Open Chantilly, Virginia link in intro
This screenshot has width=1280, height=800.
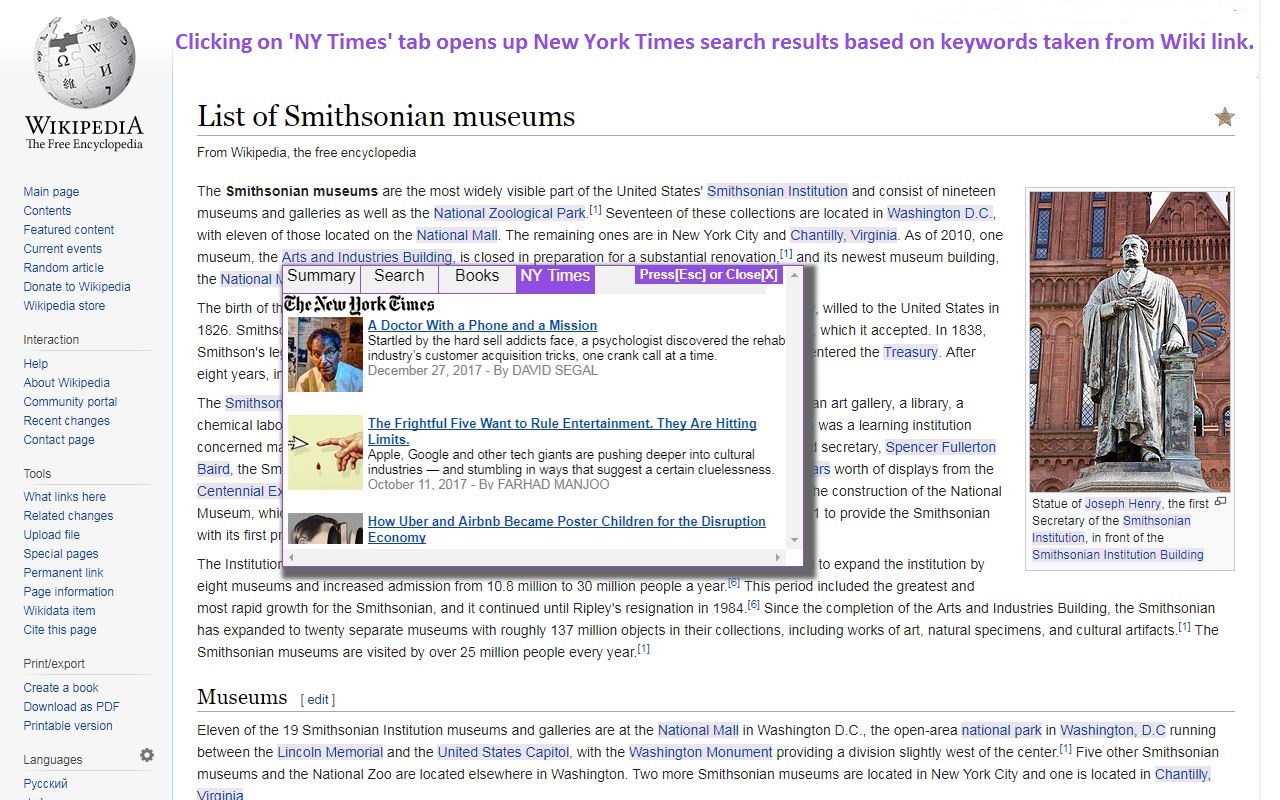click(x=844, y=235)
